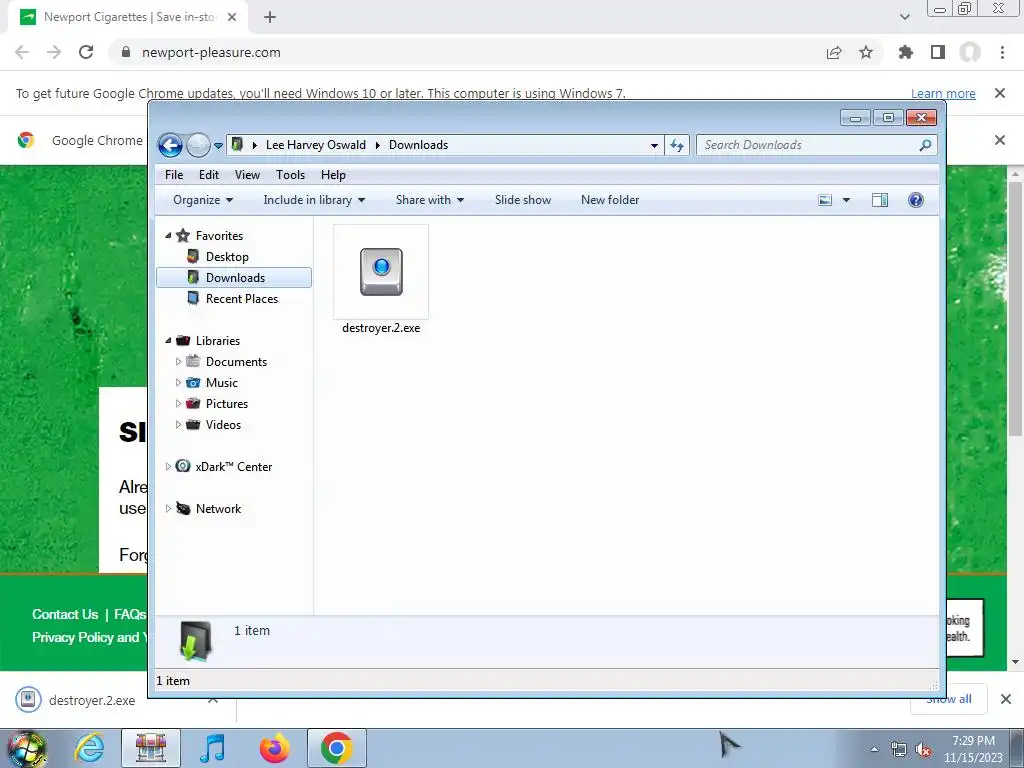Click the Learn more link
1024x768 pixels.
pyautogui.click(x=943, y=93)
